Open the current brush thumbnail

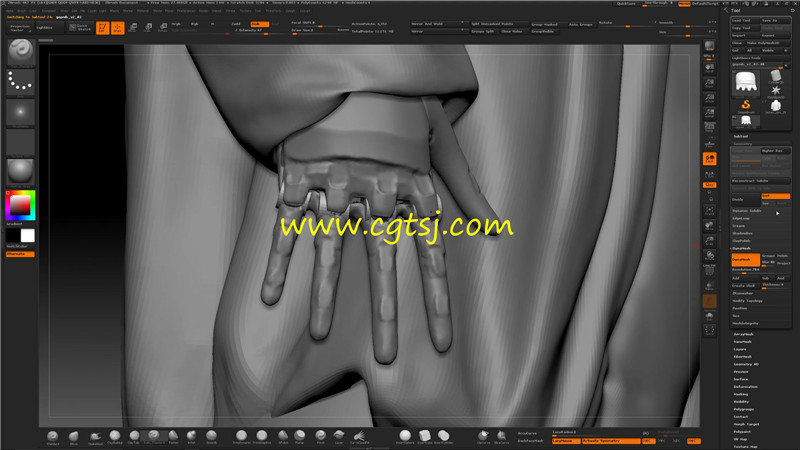pyautogui.click(x=20, y=53)
